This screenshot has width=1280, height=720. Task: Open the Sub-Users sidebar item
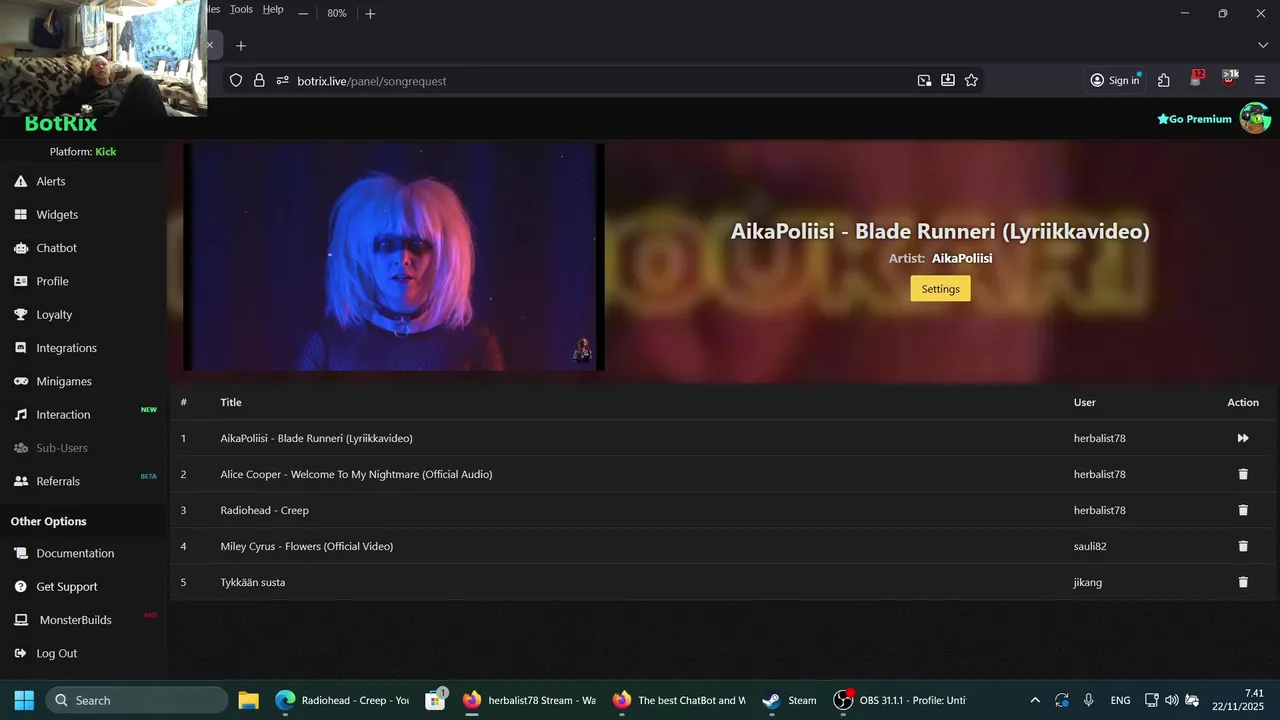tap(62, 448)
